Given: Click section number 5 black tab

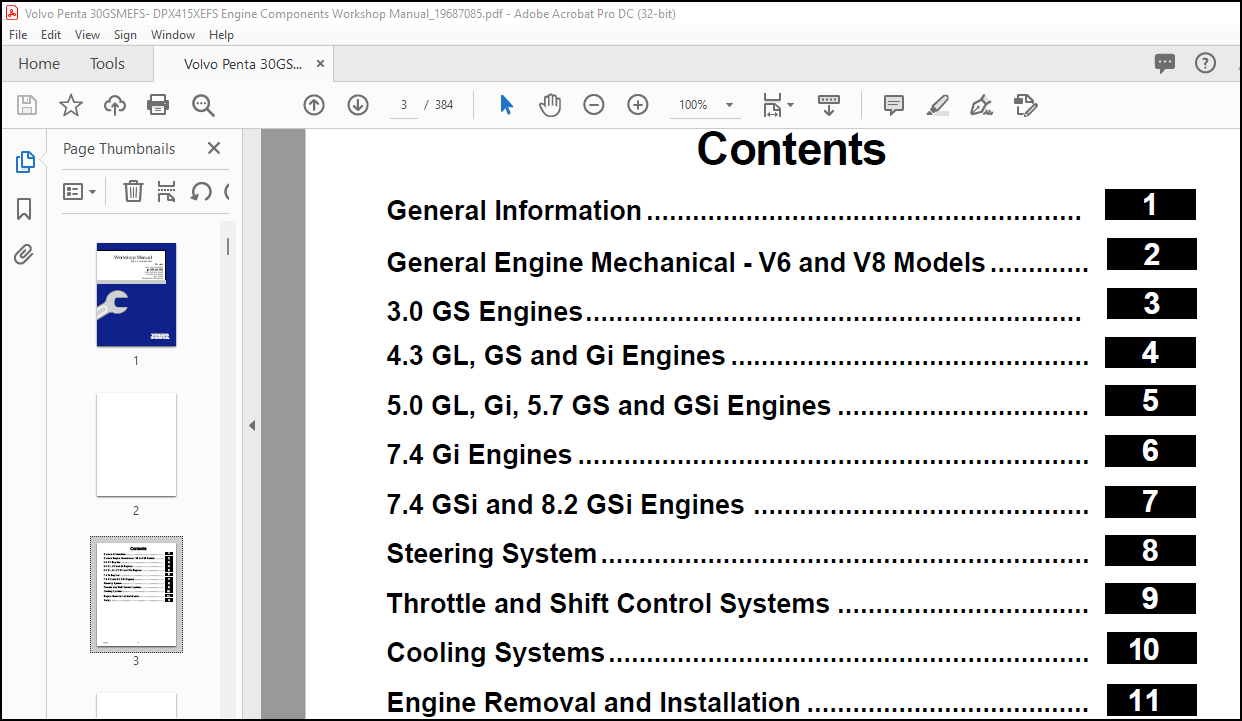Looking at the screenshot, I should point(1150,401).
